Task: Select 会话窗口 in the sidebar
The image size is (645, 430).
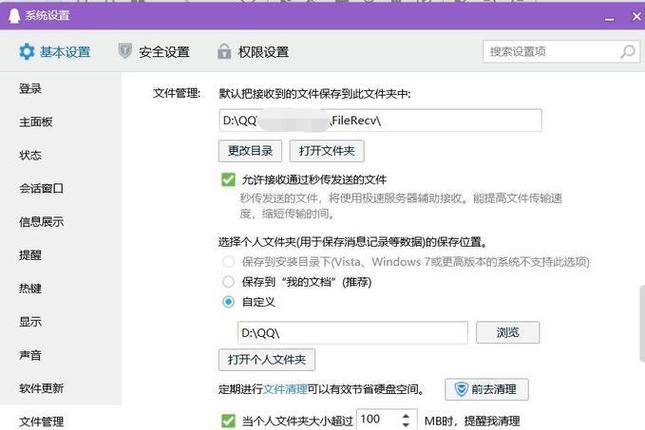Action: [41, 188]
